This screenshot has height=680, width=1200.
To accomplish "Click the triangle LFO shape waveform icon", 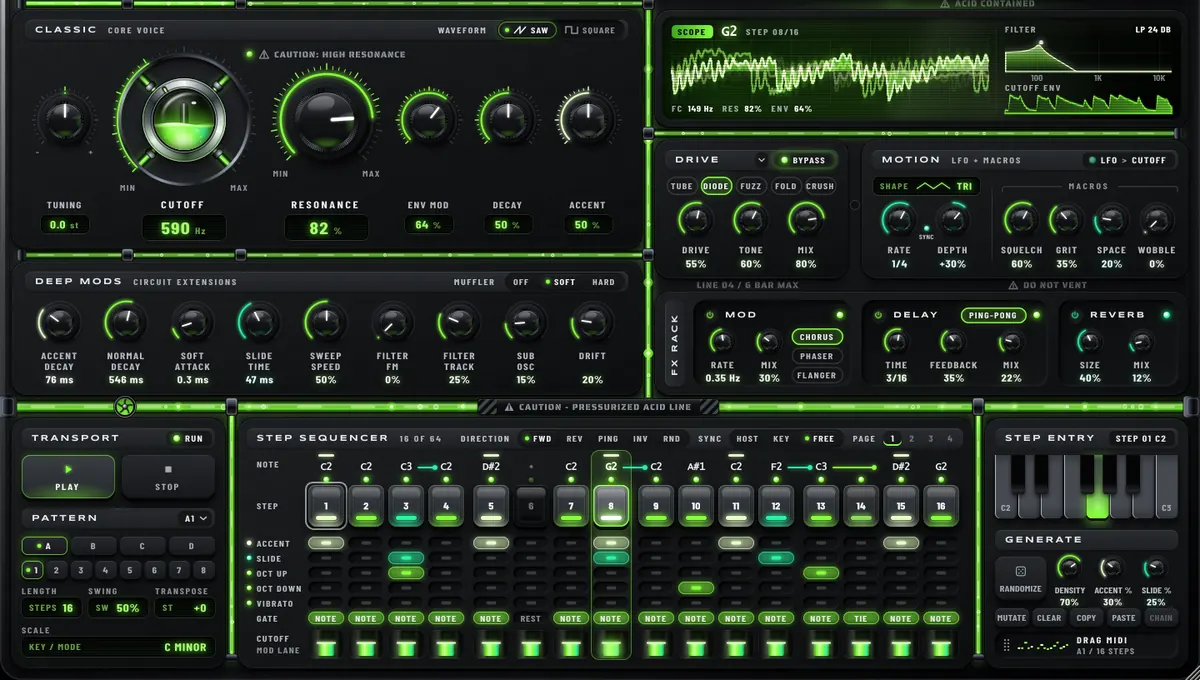I will (933, 186).
